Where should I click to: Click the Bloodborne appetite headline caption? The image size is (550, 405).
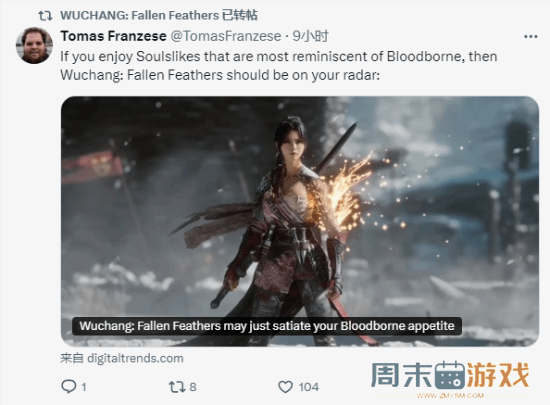(267, 326)
